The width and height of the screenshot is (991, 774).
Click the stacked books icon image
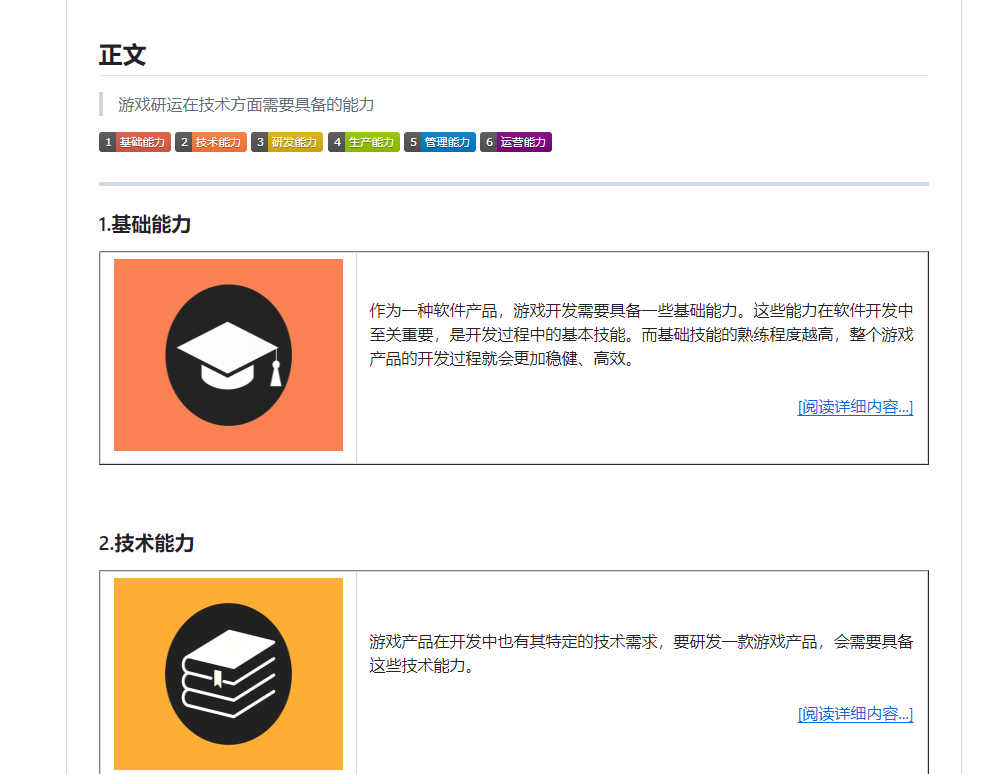click(228, 674)
